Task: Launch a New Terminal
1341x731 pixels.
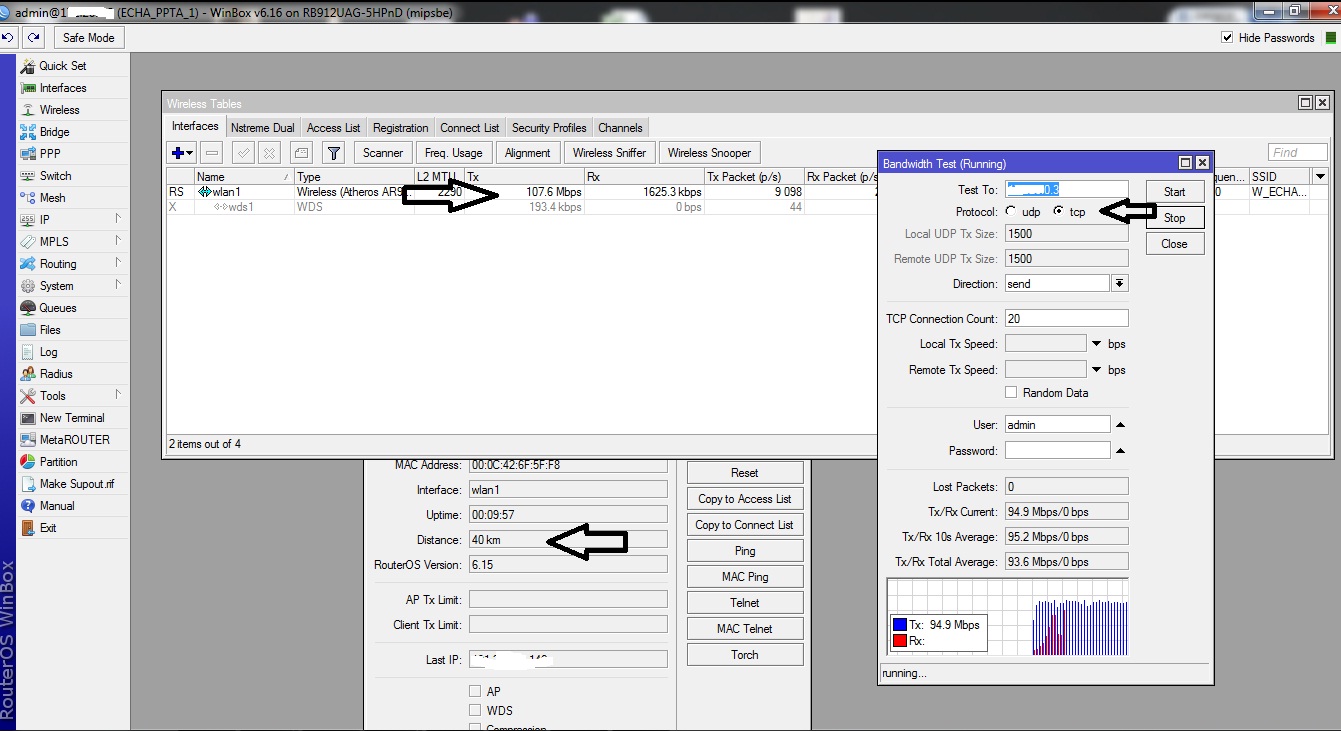Action: point(71,418)
